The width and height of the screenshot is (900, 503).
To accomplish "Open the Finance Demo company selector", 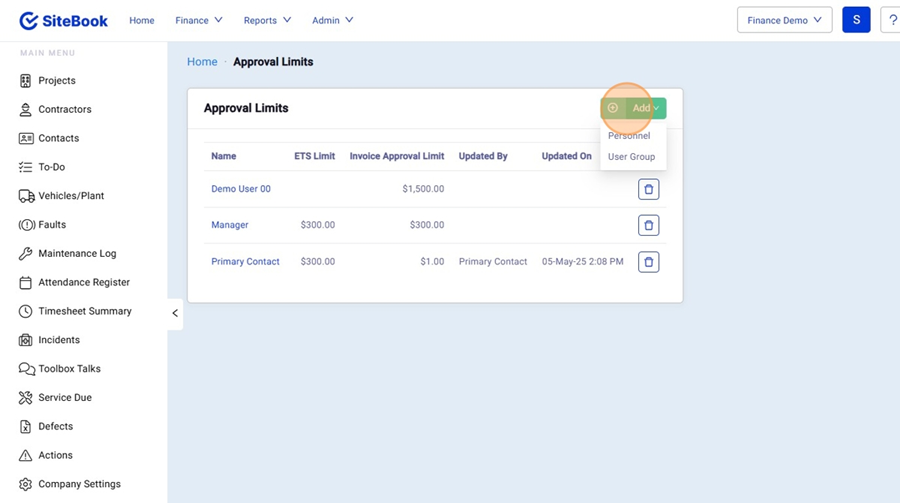I will click(784, 20).
